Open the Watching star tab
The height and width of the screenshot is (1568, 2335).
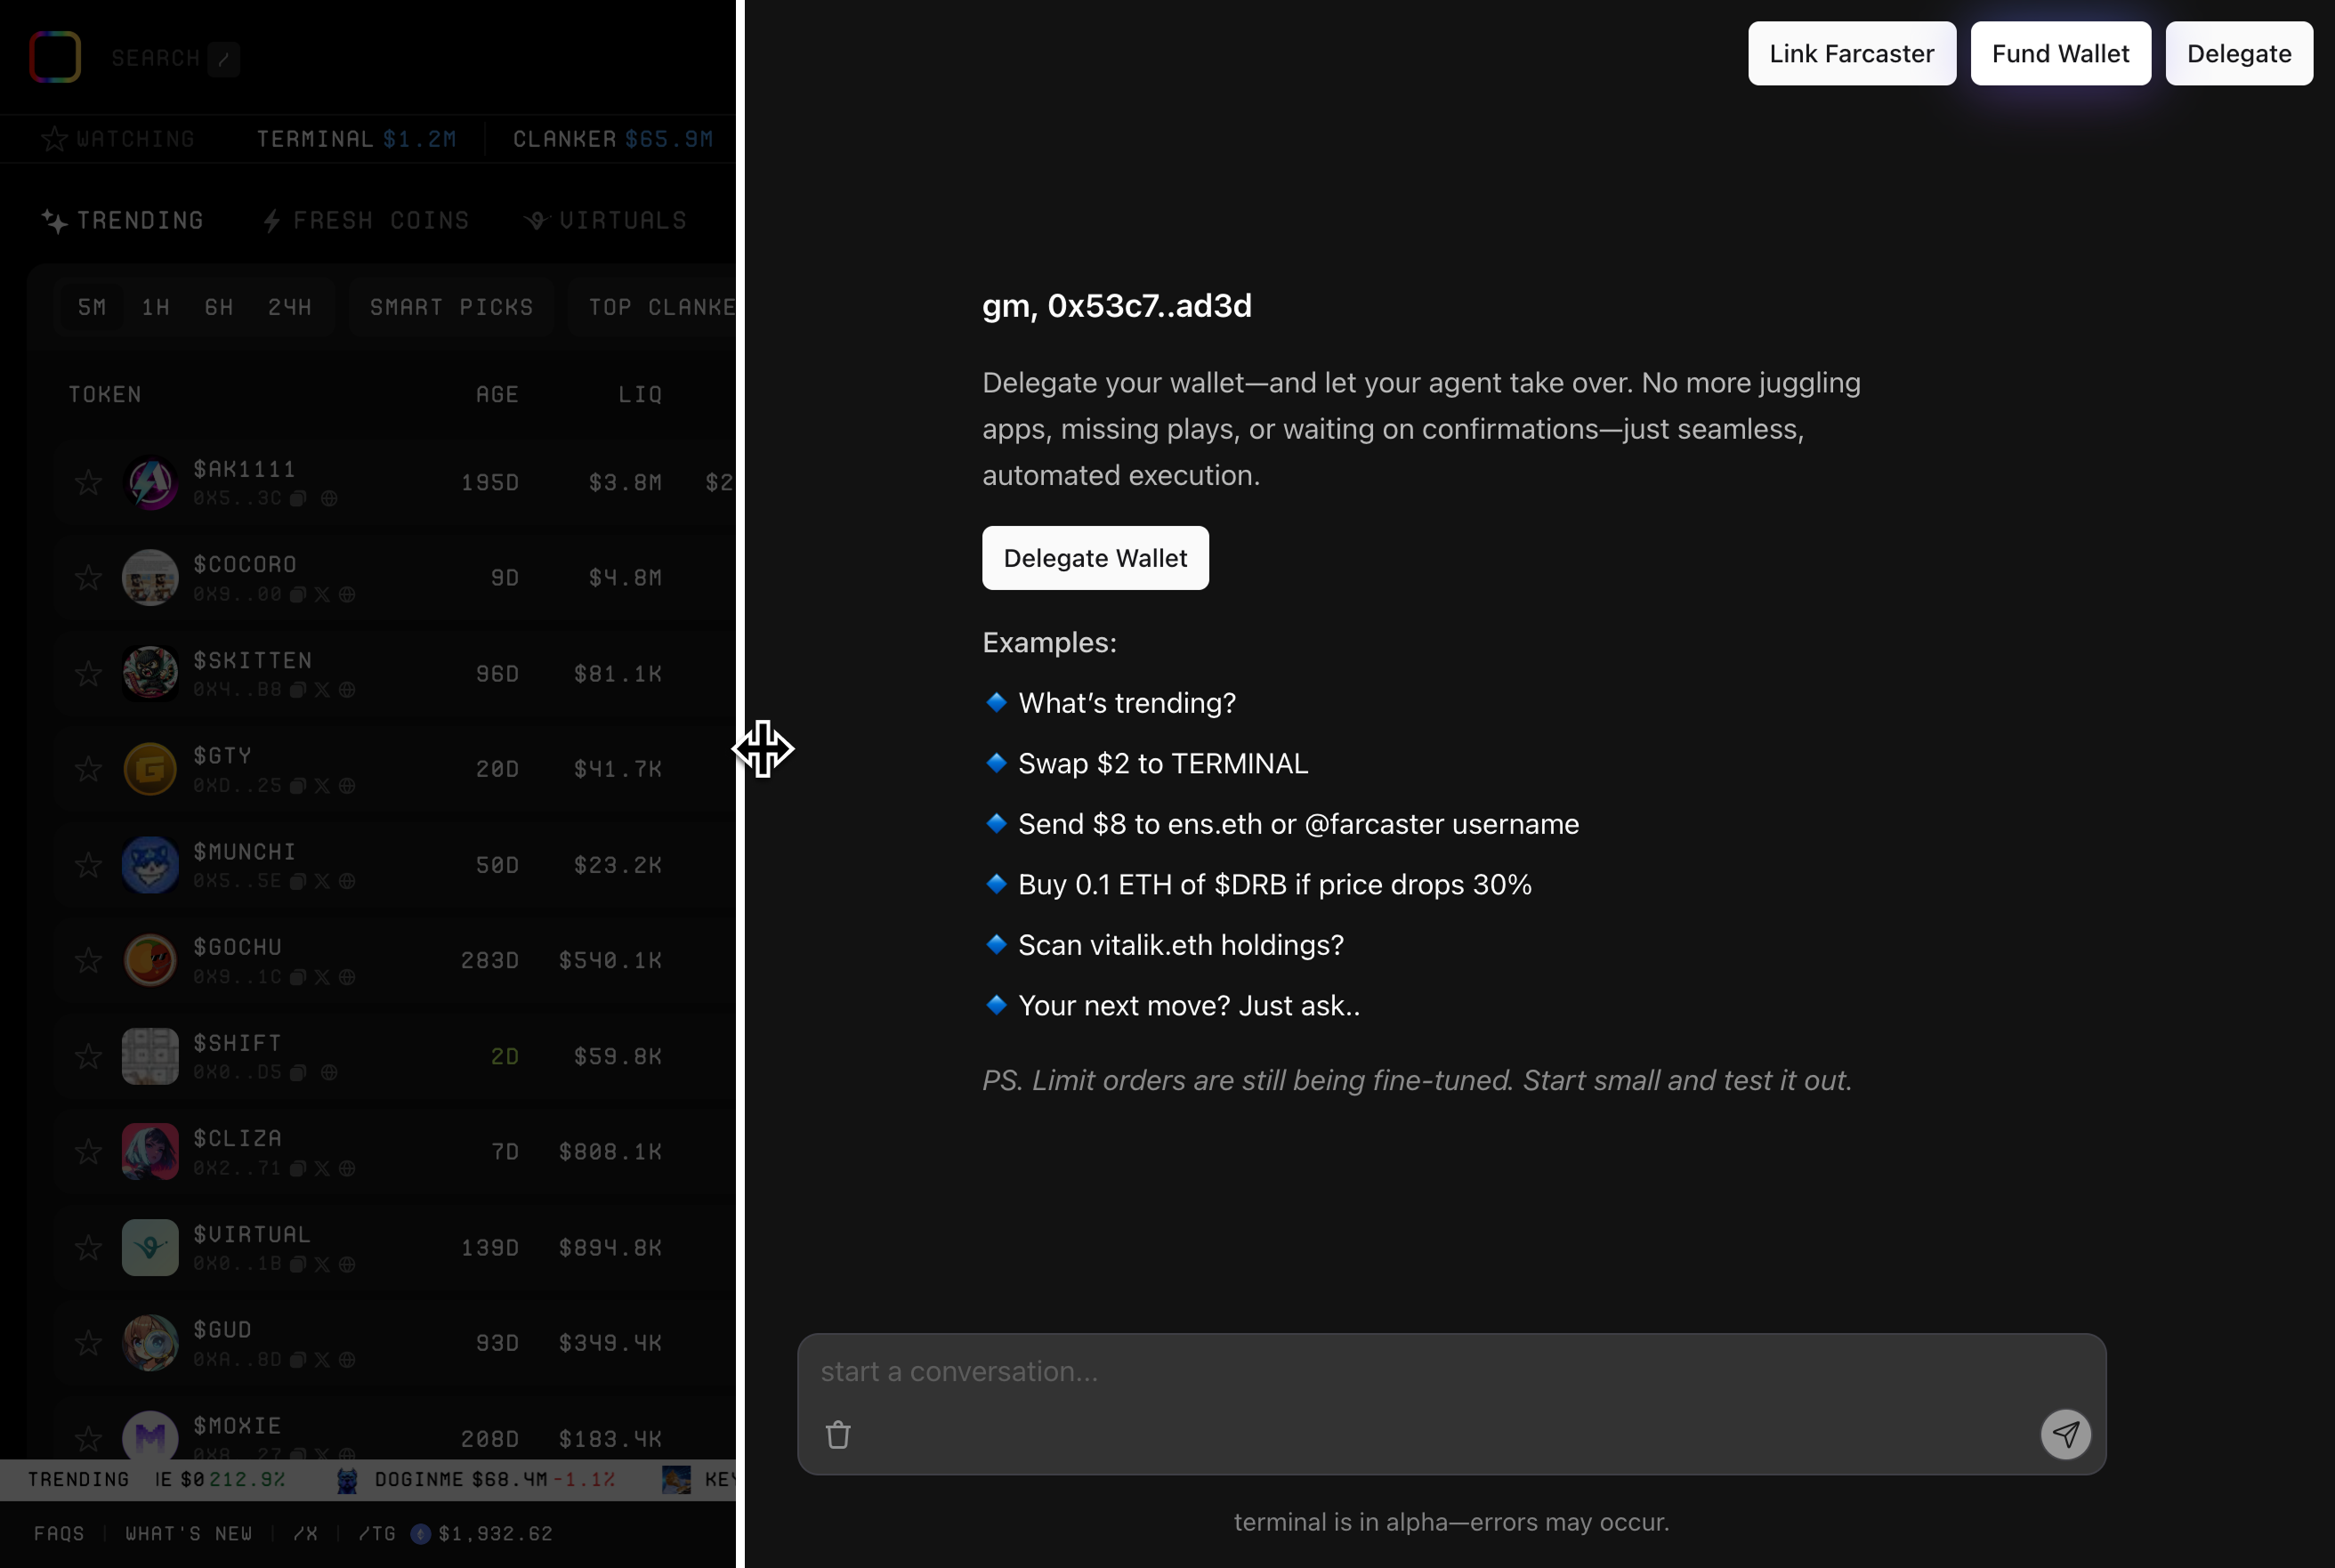(x=118, y=139)
